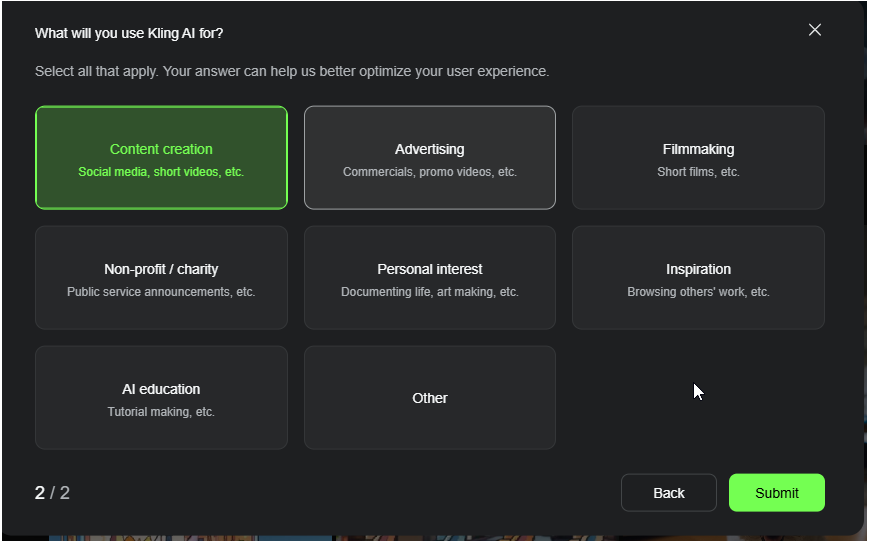The image size is (871, 541).
Task: Close the Kling AI survey dialog
Action: 814,30
